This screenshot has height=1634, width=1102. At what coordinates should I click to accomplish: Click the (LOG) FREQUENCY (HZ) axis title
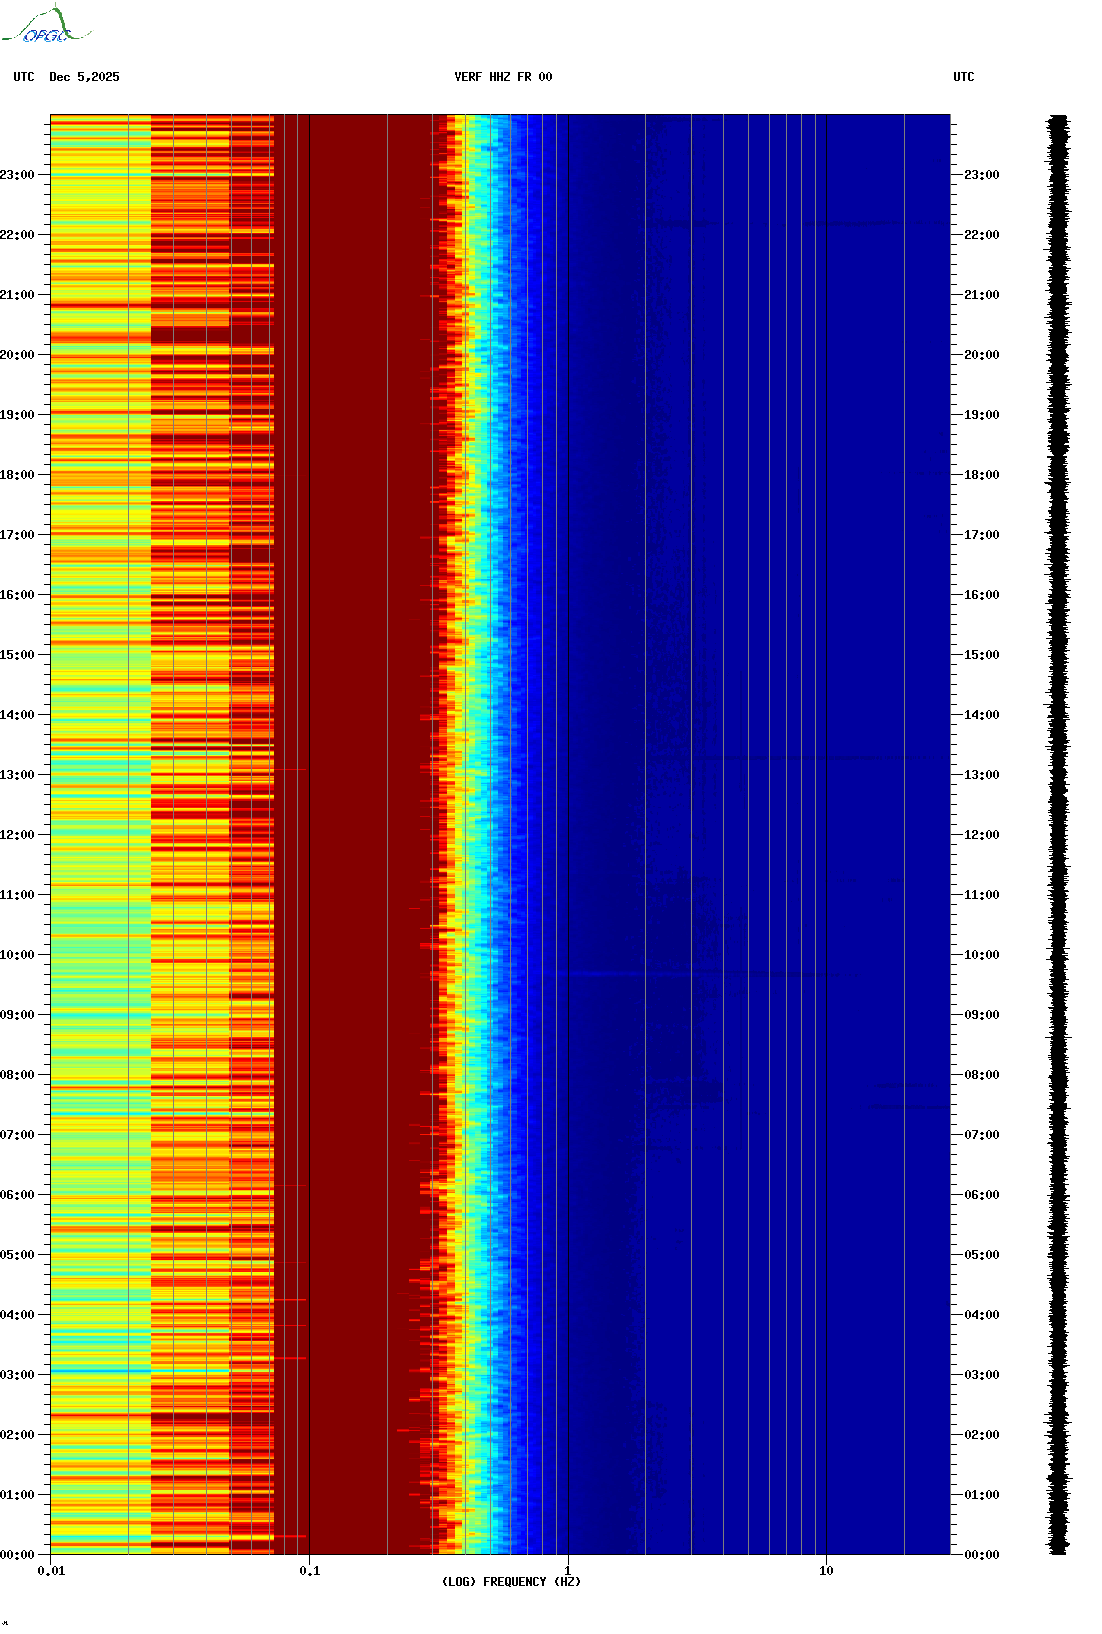(511, 1582)
